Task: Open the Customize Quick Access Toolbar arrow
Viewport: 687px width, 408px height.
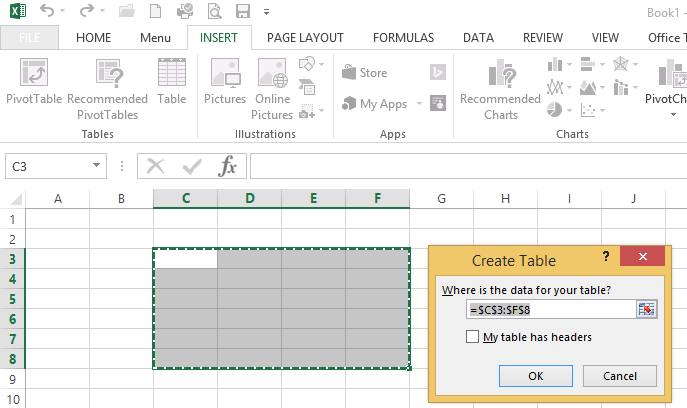Action: tap(266, 12)
